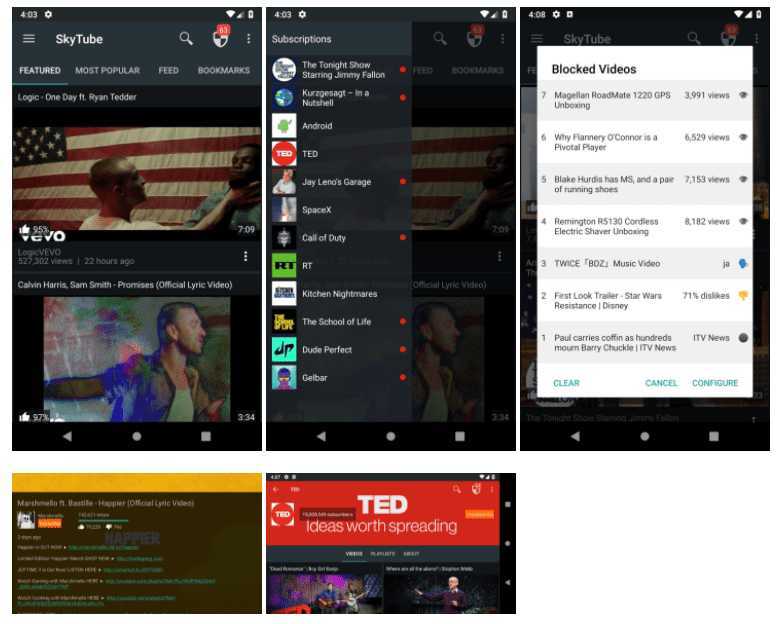Tap search icon on TED channel page
Screen dimensions: 782x624
pos(456,489)
